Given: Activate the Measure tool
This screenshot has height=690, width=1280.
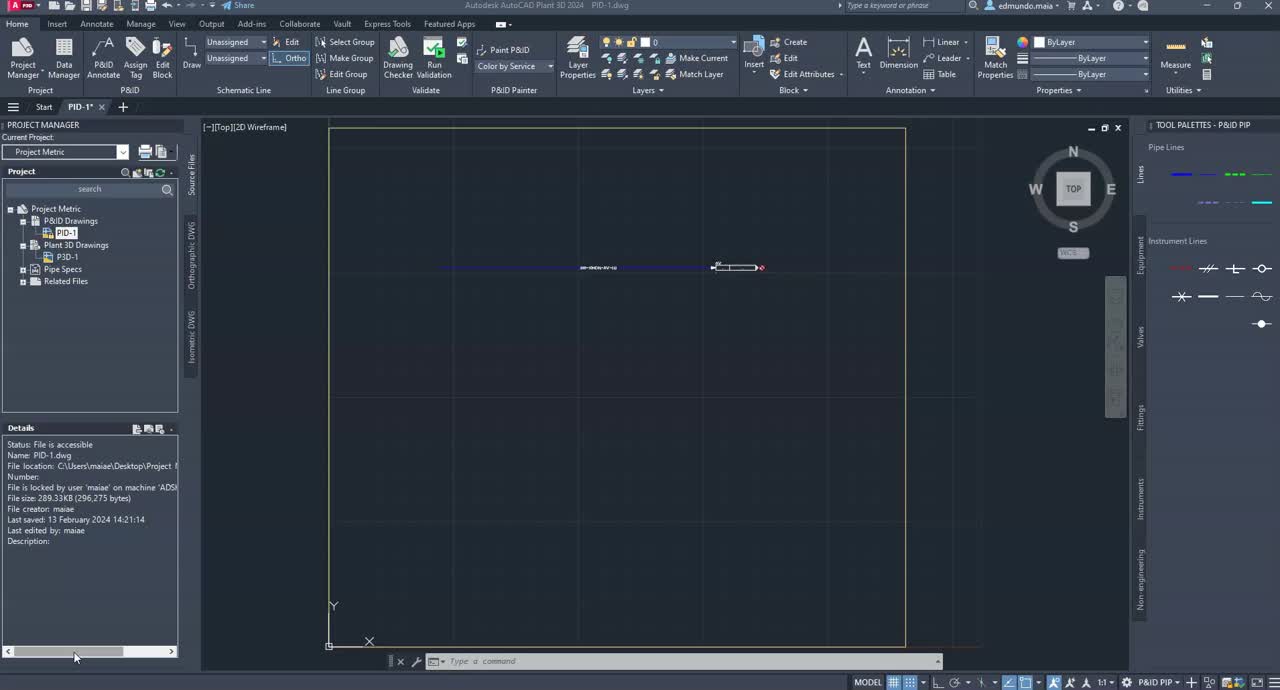Looking at the screenshot, I should click(1175, 52).
